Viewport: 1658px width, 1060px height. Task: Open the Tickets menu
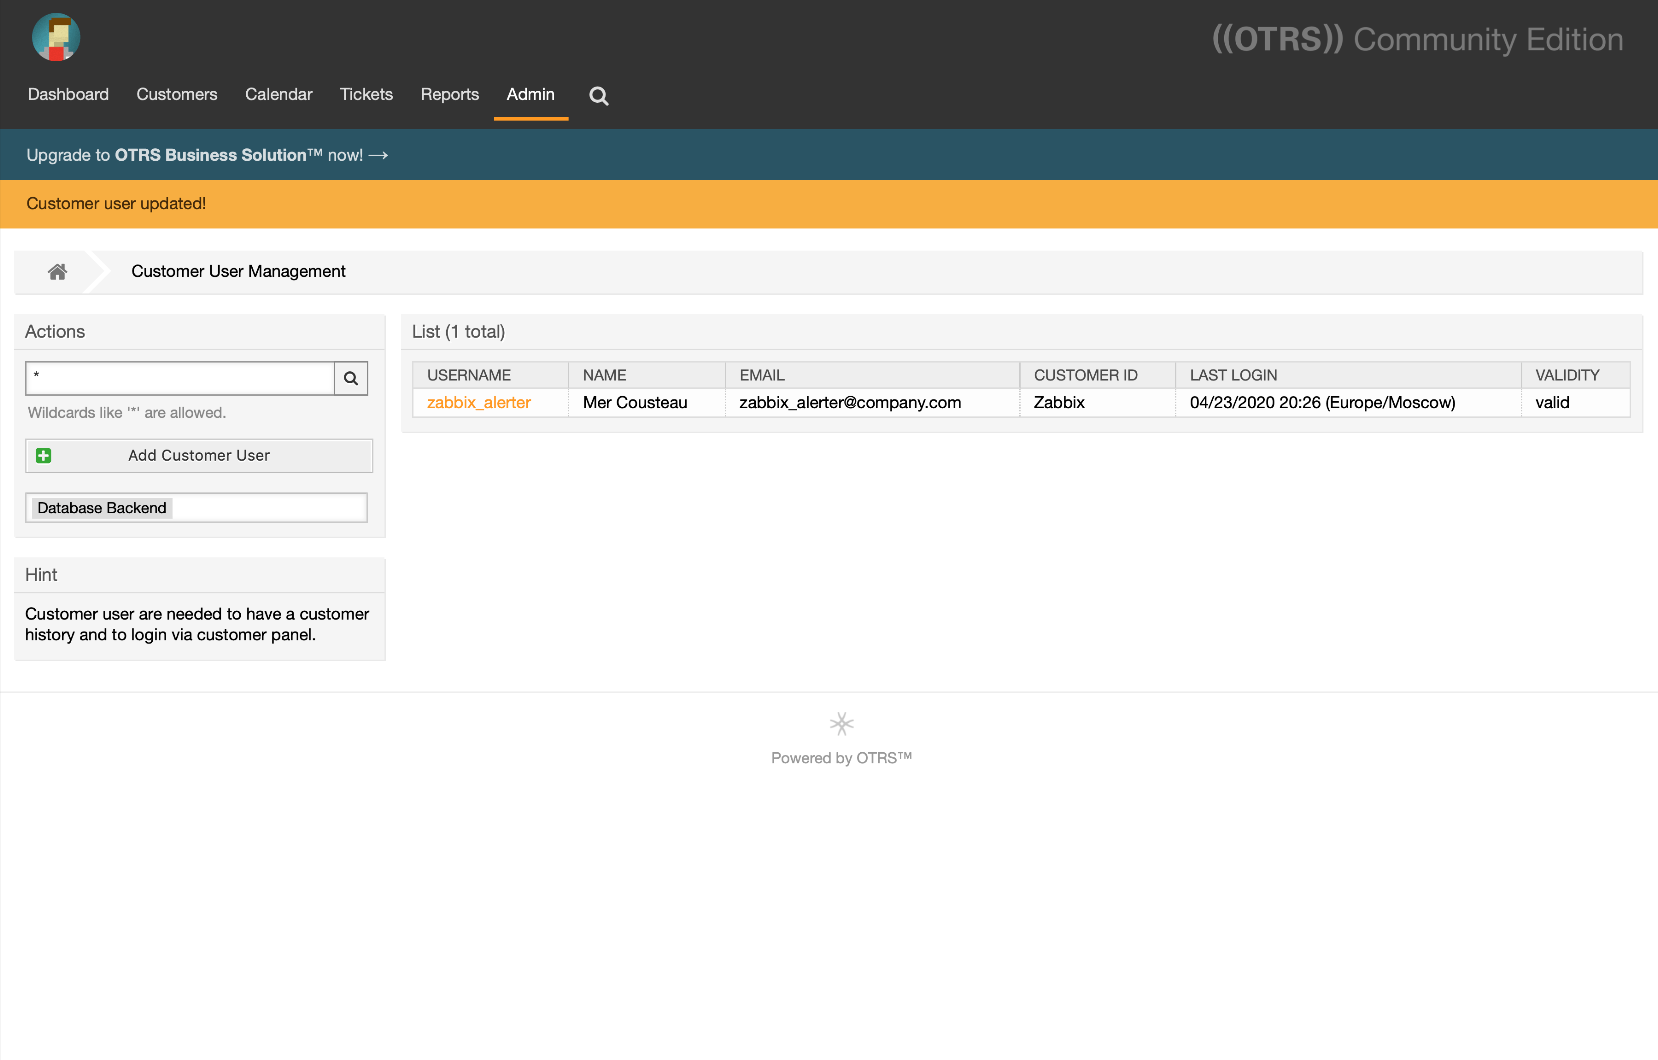[366, 94]
